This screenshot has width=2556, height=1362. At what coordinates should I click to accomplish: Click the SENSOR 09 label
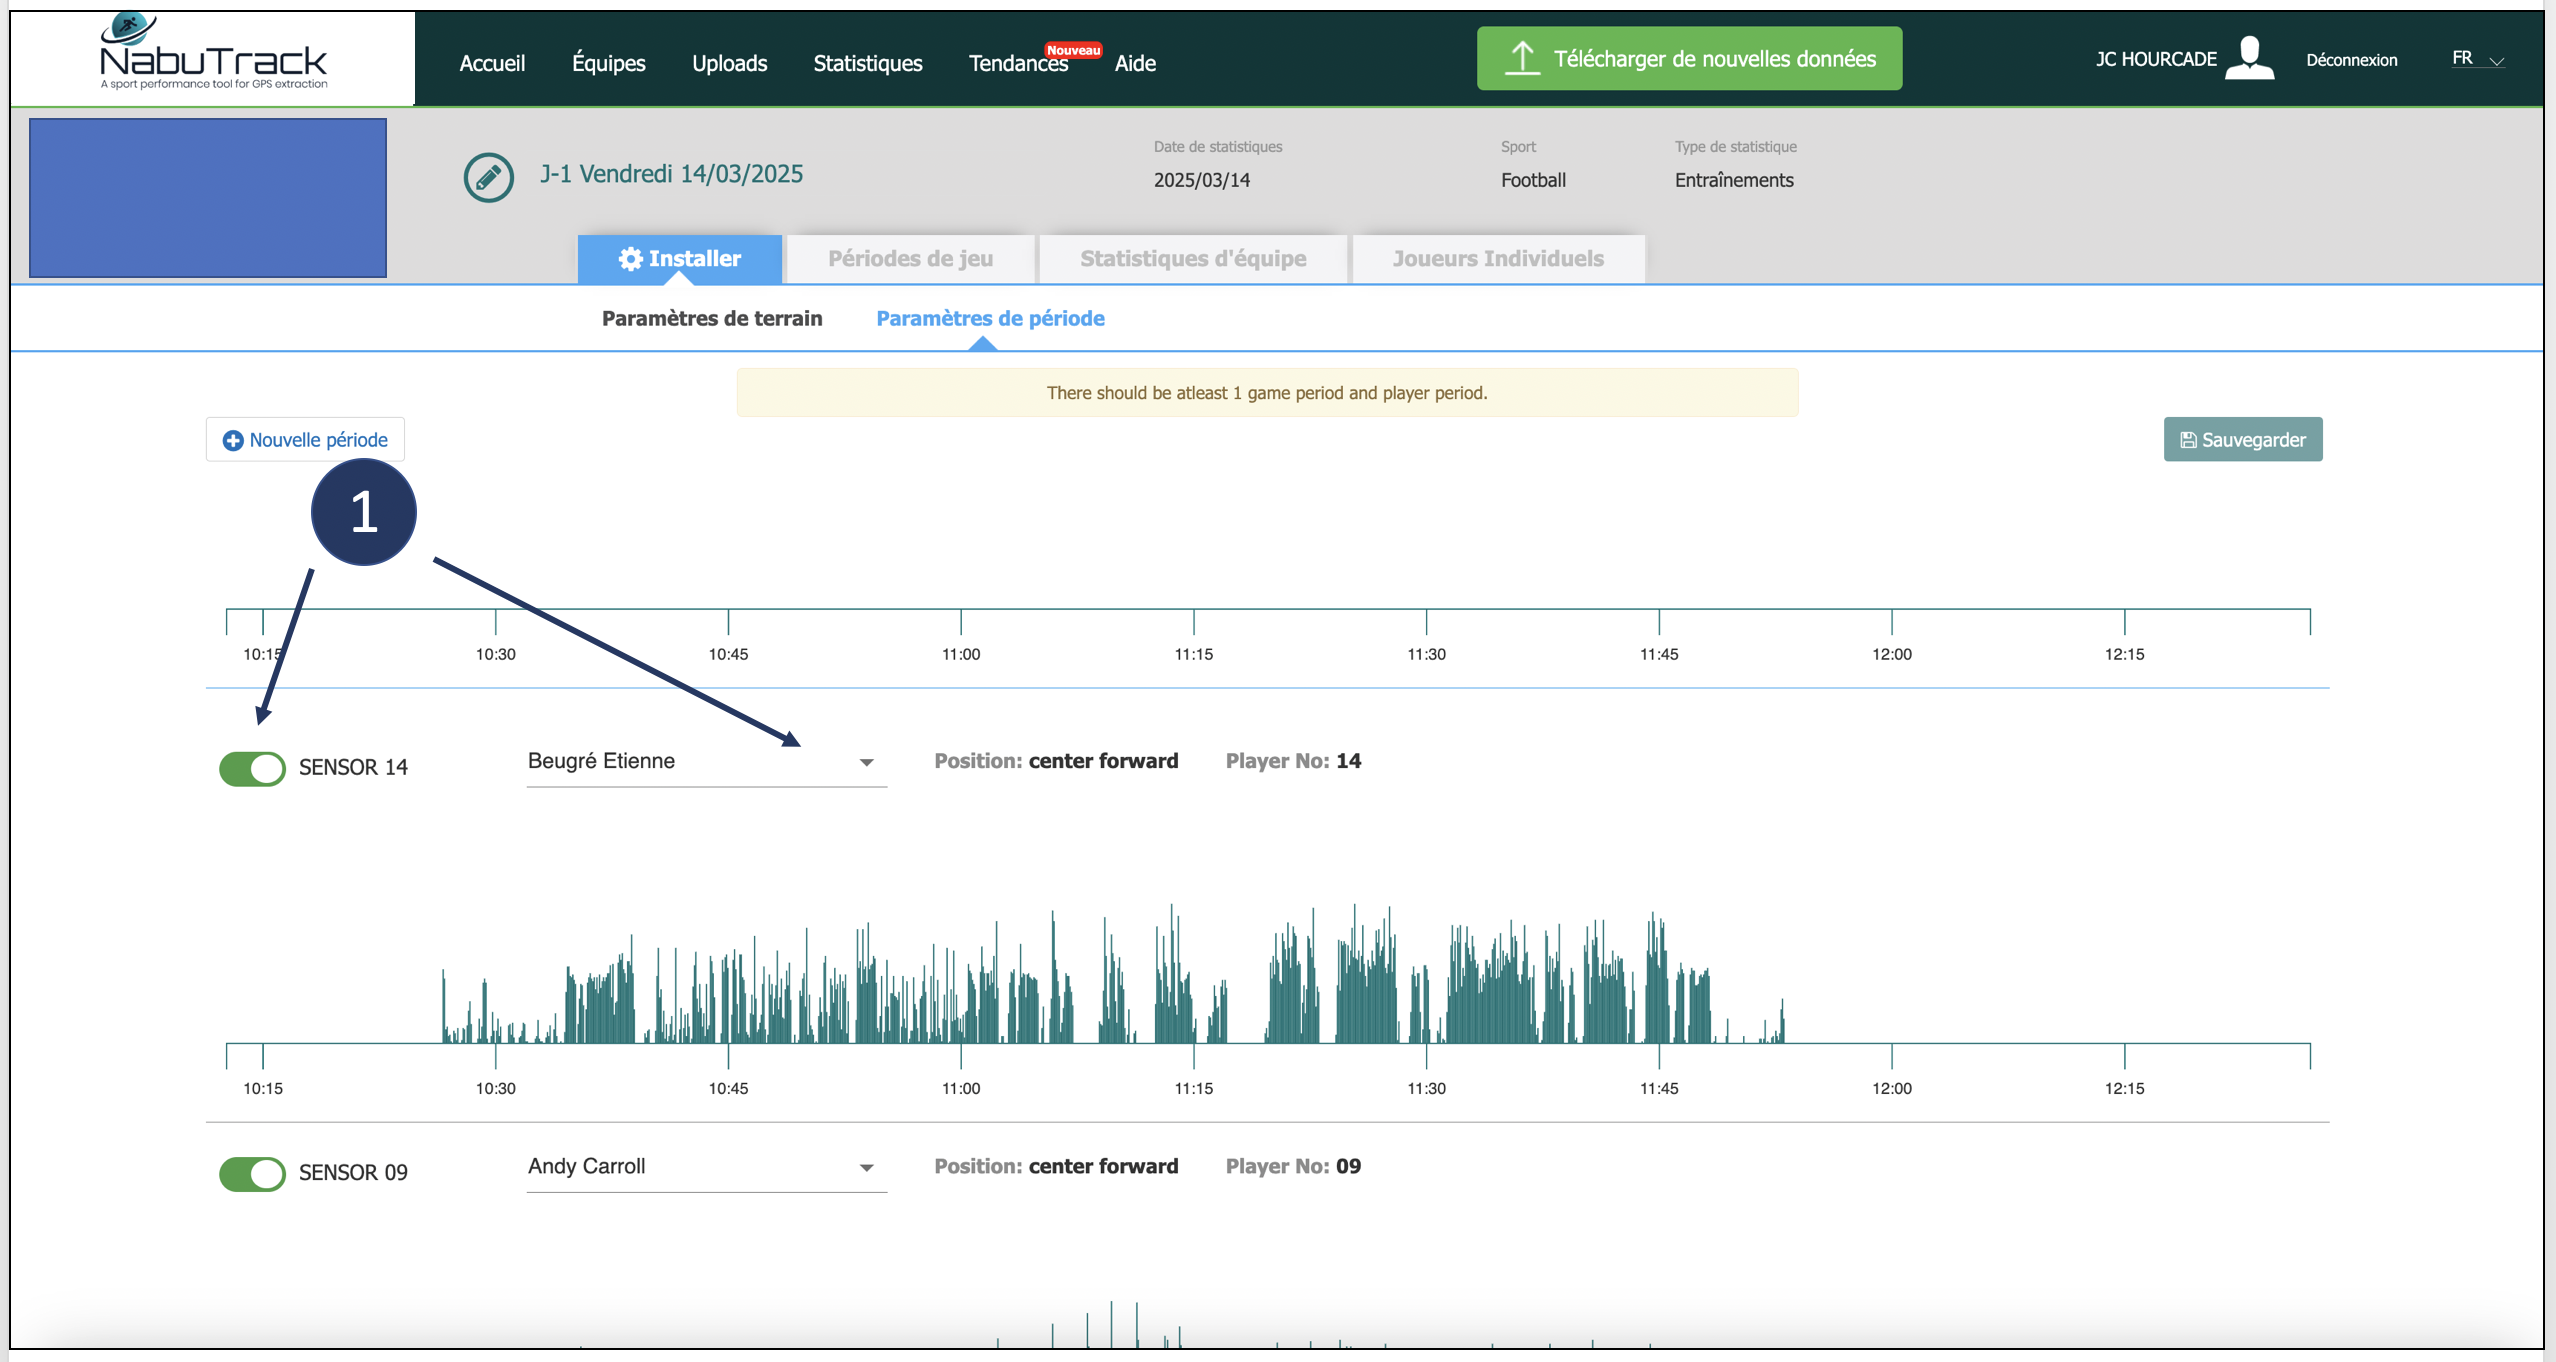(x=353, y=1173)
